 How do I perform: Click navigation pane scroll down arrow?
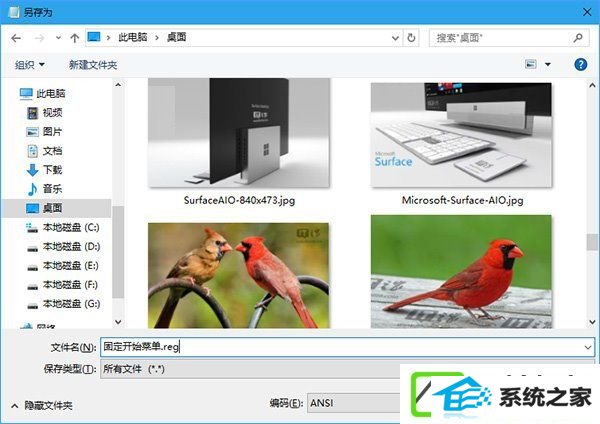(118, 322)
